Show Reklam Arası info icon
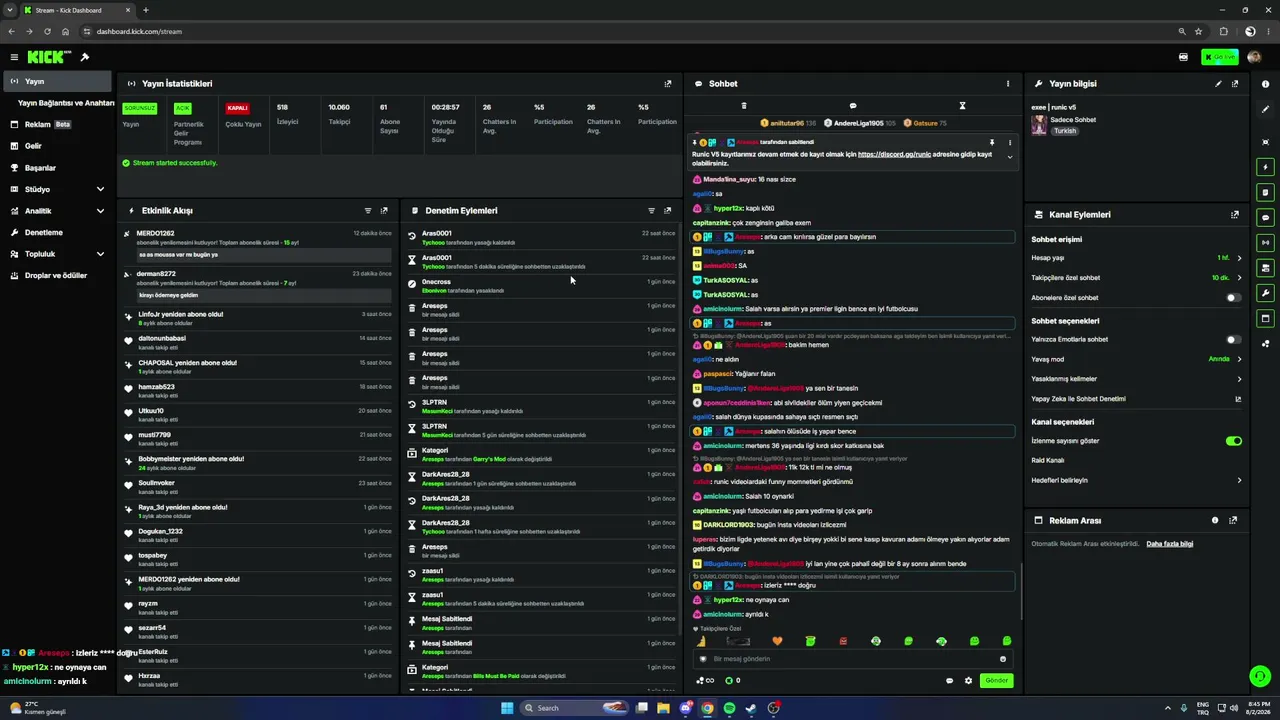This screenshot has width=1280, height=720. pyautogui.click(x=1215, y=521)
